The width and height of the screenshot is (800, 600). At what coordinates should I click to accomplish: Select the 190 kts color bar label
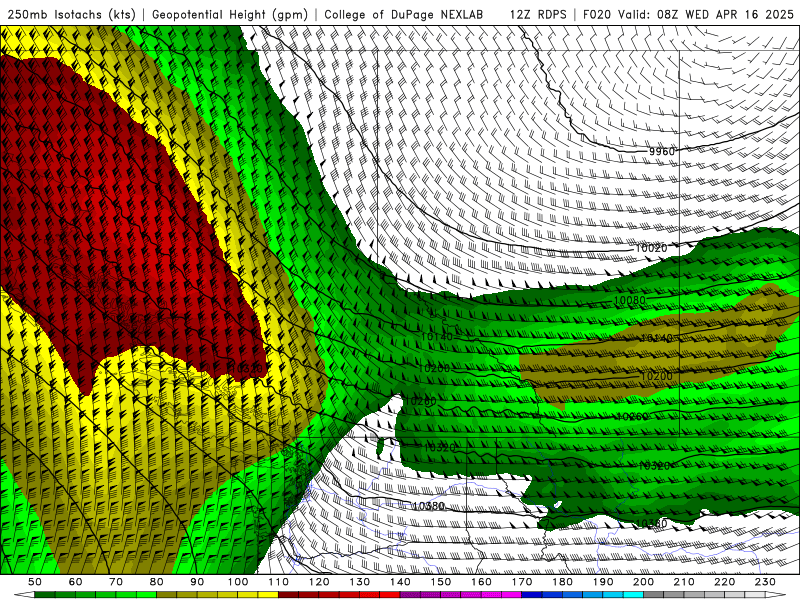(x=603, y=582)
